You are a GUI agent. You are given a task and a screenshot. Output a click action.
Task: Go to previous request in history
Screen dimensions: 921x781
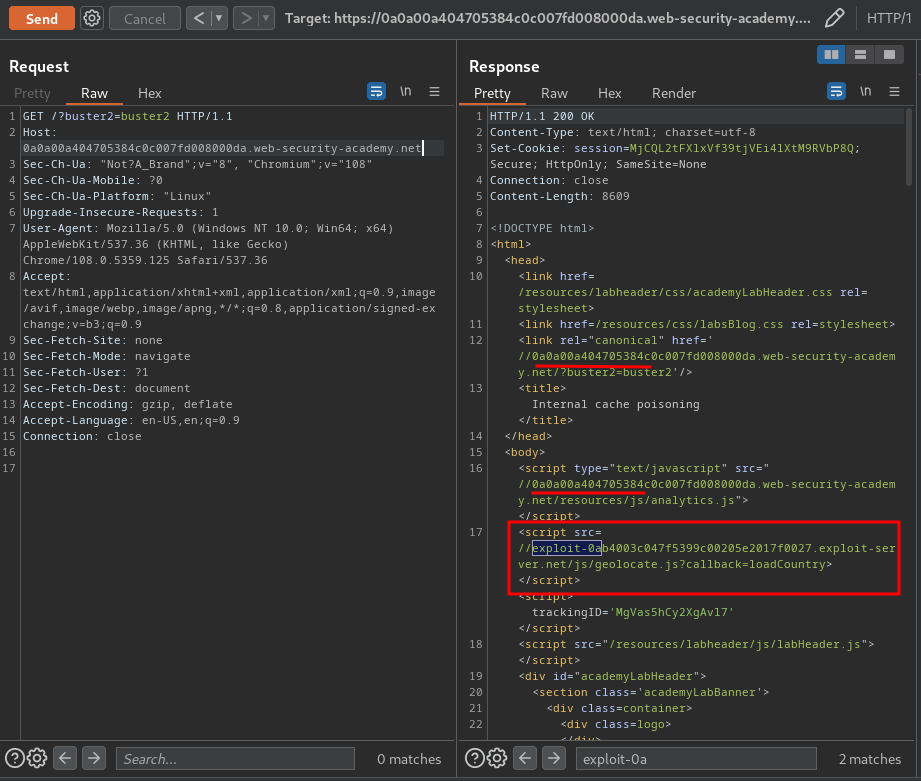point(199,18)
